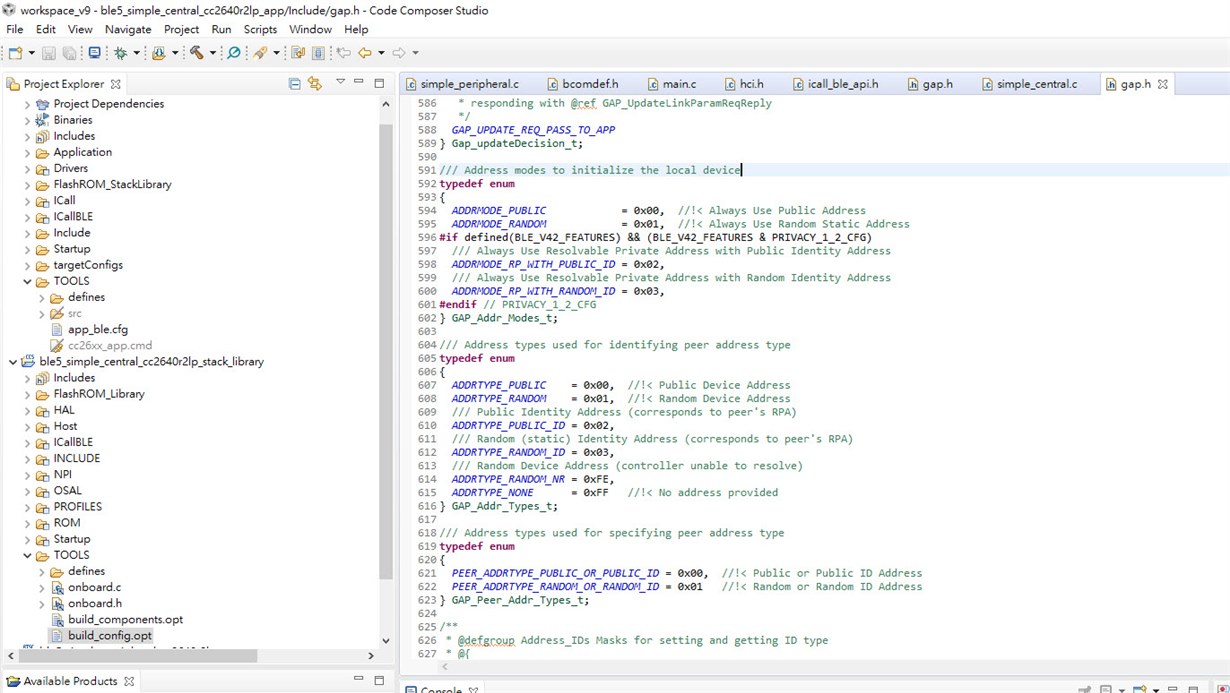Select build_config.opt in the project tree

click(110, 635)
